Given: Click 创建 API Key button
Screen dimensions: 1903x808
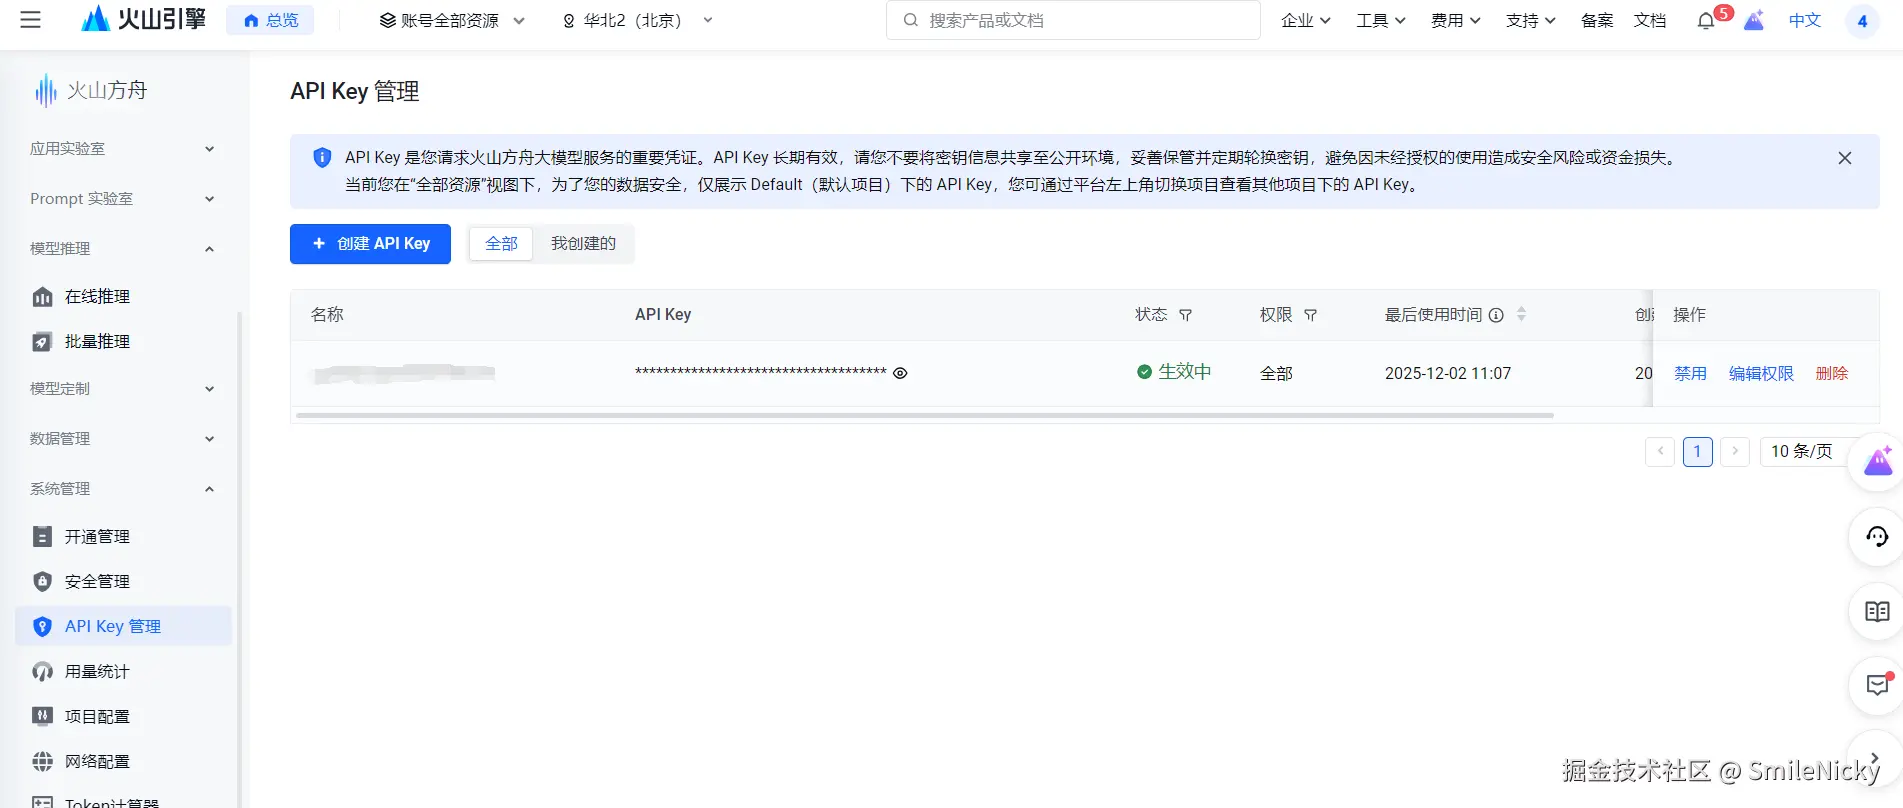Looking at the screenshot, I should 370,243.
